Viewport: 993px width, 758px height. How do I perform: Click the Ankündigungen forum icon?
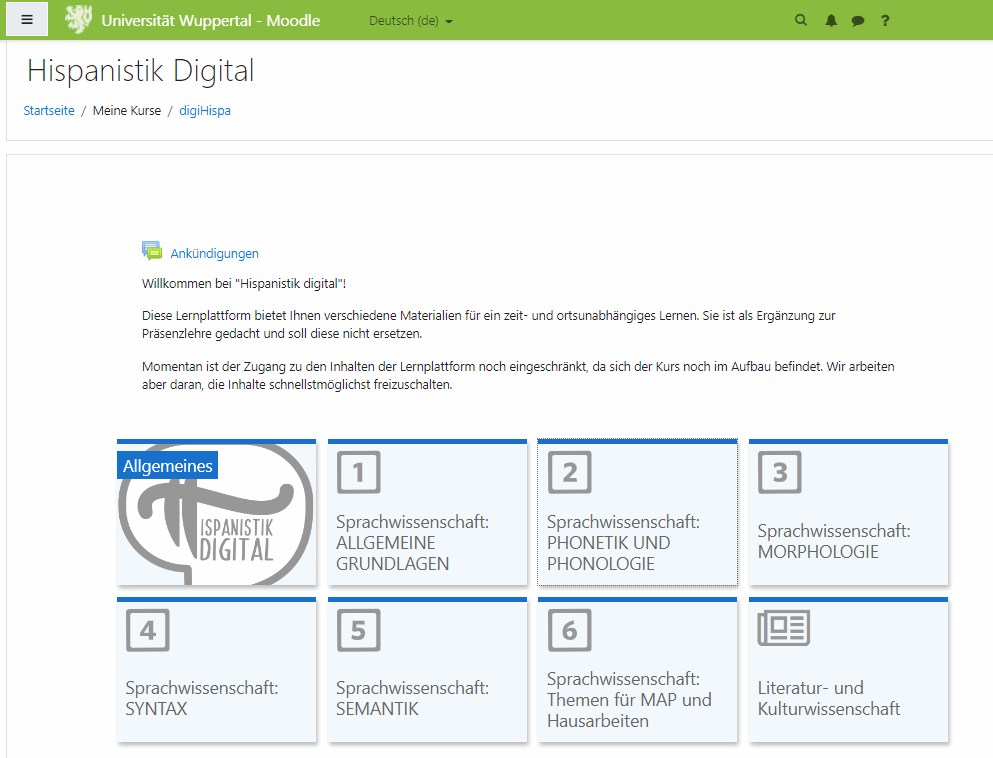pyautogui.click(x=152, y=251)
